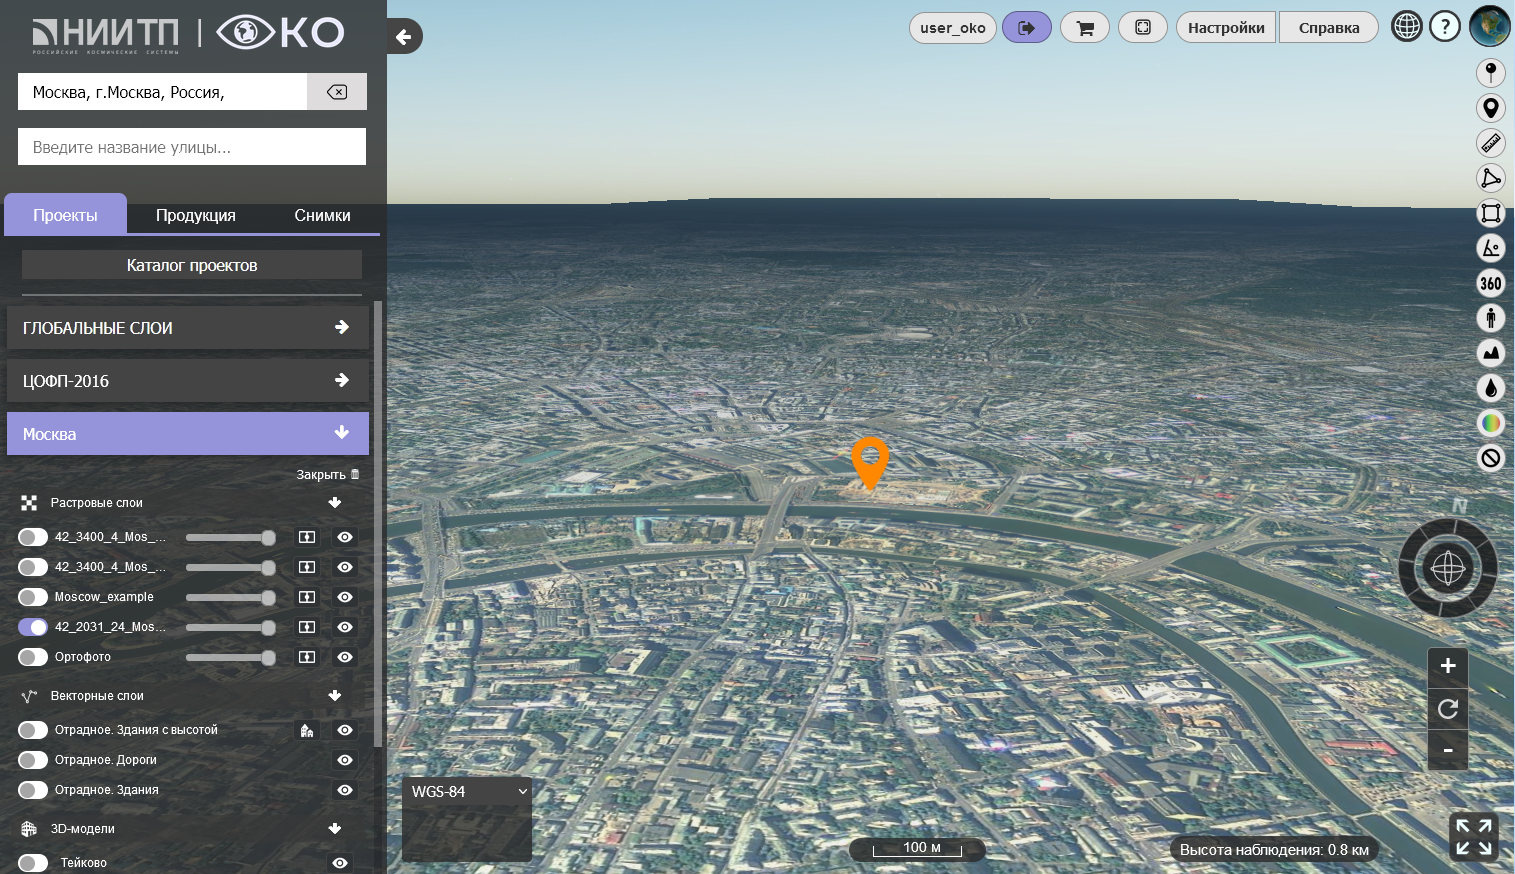Viewport: 1515px width, 874px height.
Task: Select the ruler measurement tool
Action: (x=1490, y=143)
